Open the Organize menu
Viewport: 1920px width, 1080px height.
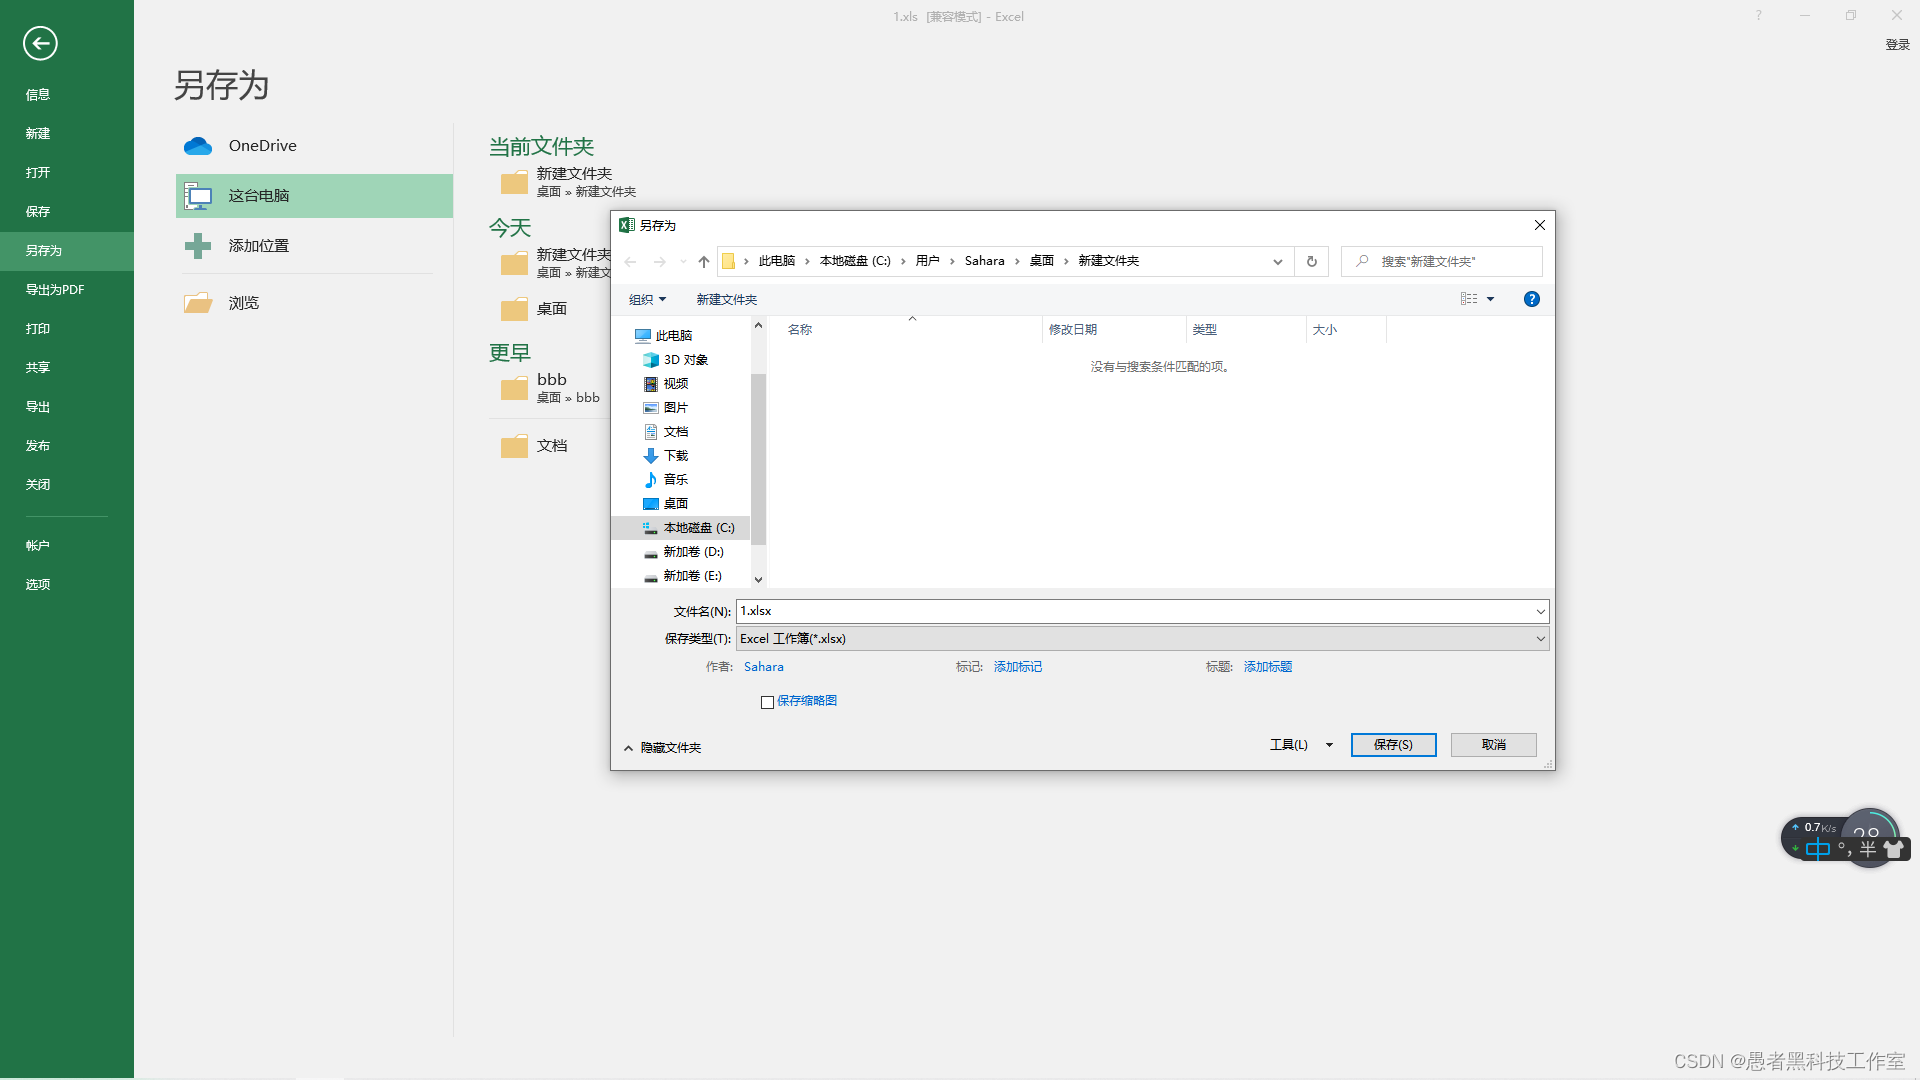click(647, 300)
